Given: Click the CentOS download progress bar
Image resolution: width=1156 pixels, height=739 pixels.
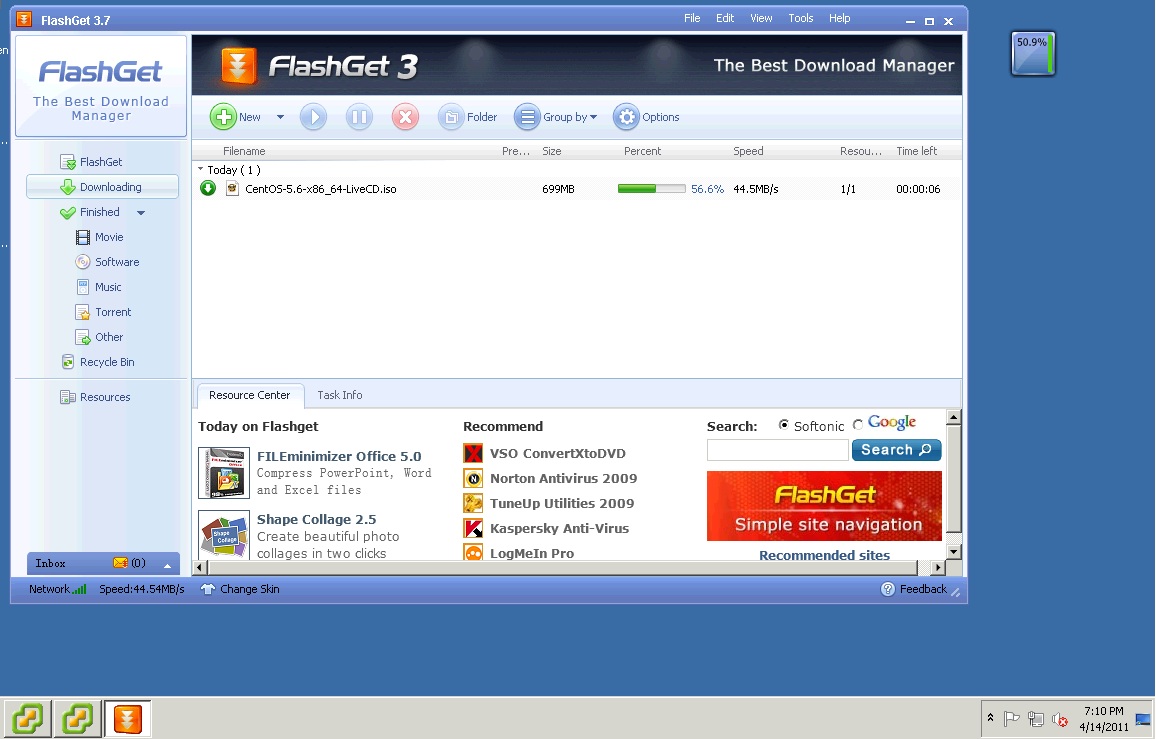Looking at the screenshot, I should pyautogui.click(x=652, y=189).
